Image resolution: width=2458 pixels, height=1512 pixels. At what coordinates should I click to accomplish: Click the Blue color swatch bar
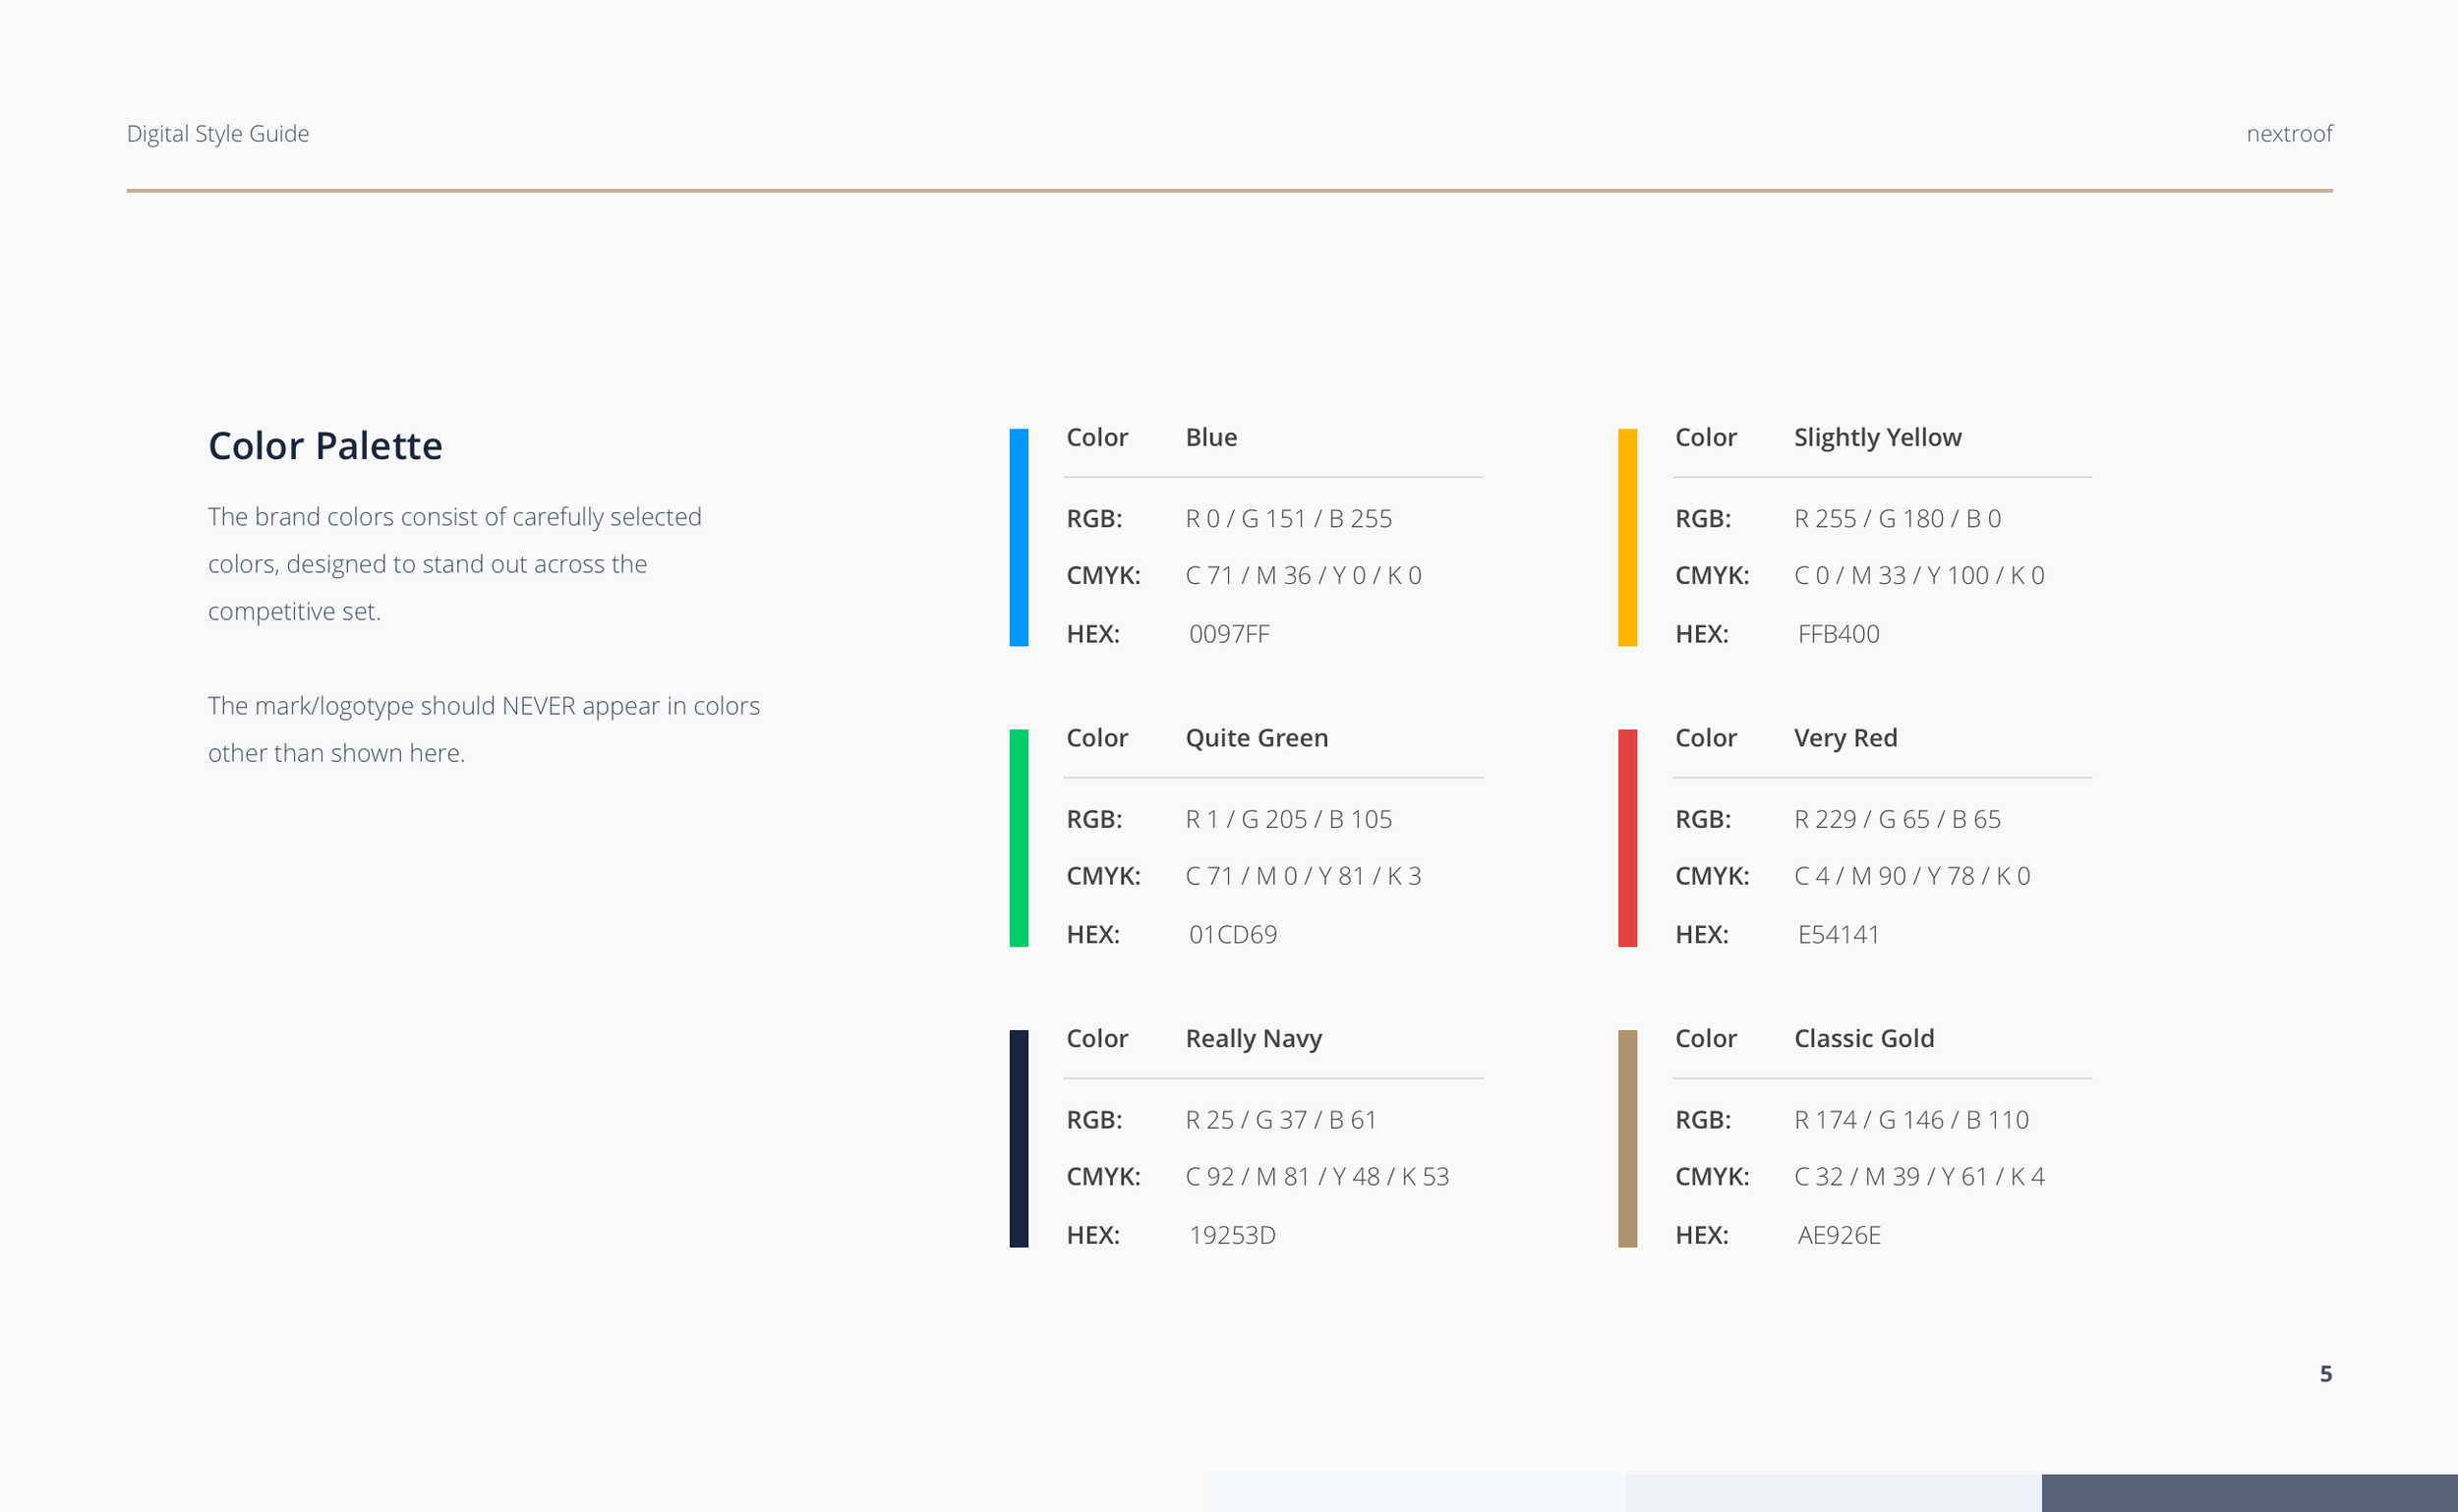[1018, 537]
